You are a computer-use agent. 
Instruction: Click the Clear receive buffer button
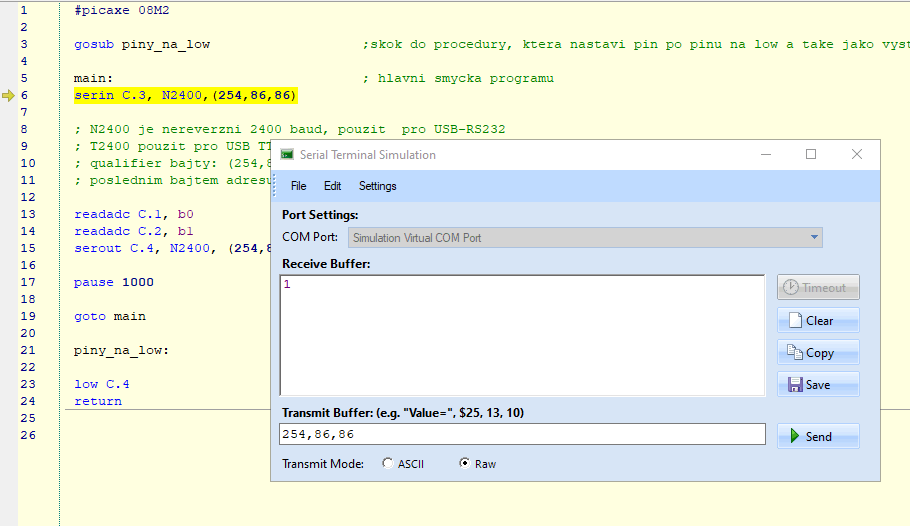point(818,321)
